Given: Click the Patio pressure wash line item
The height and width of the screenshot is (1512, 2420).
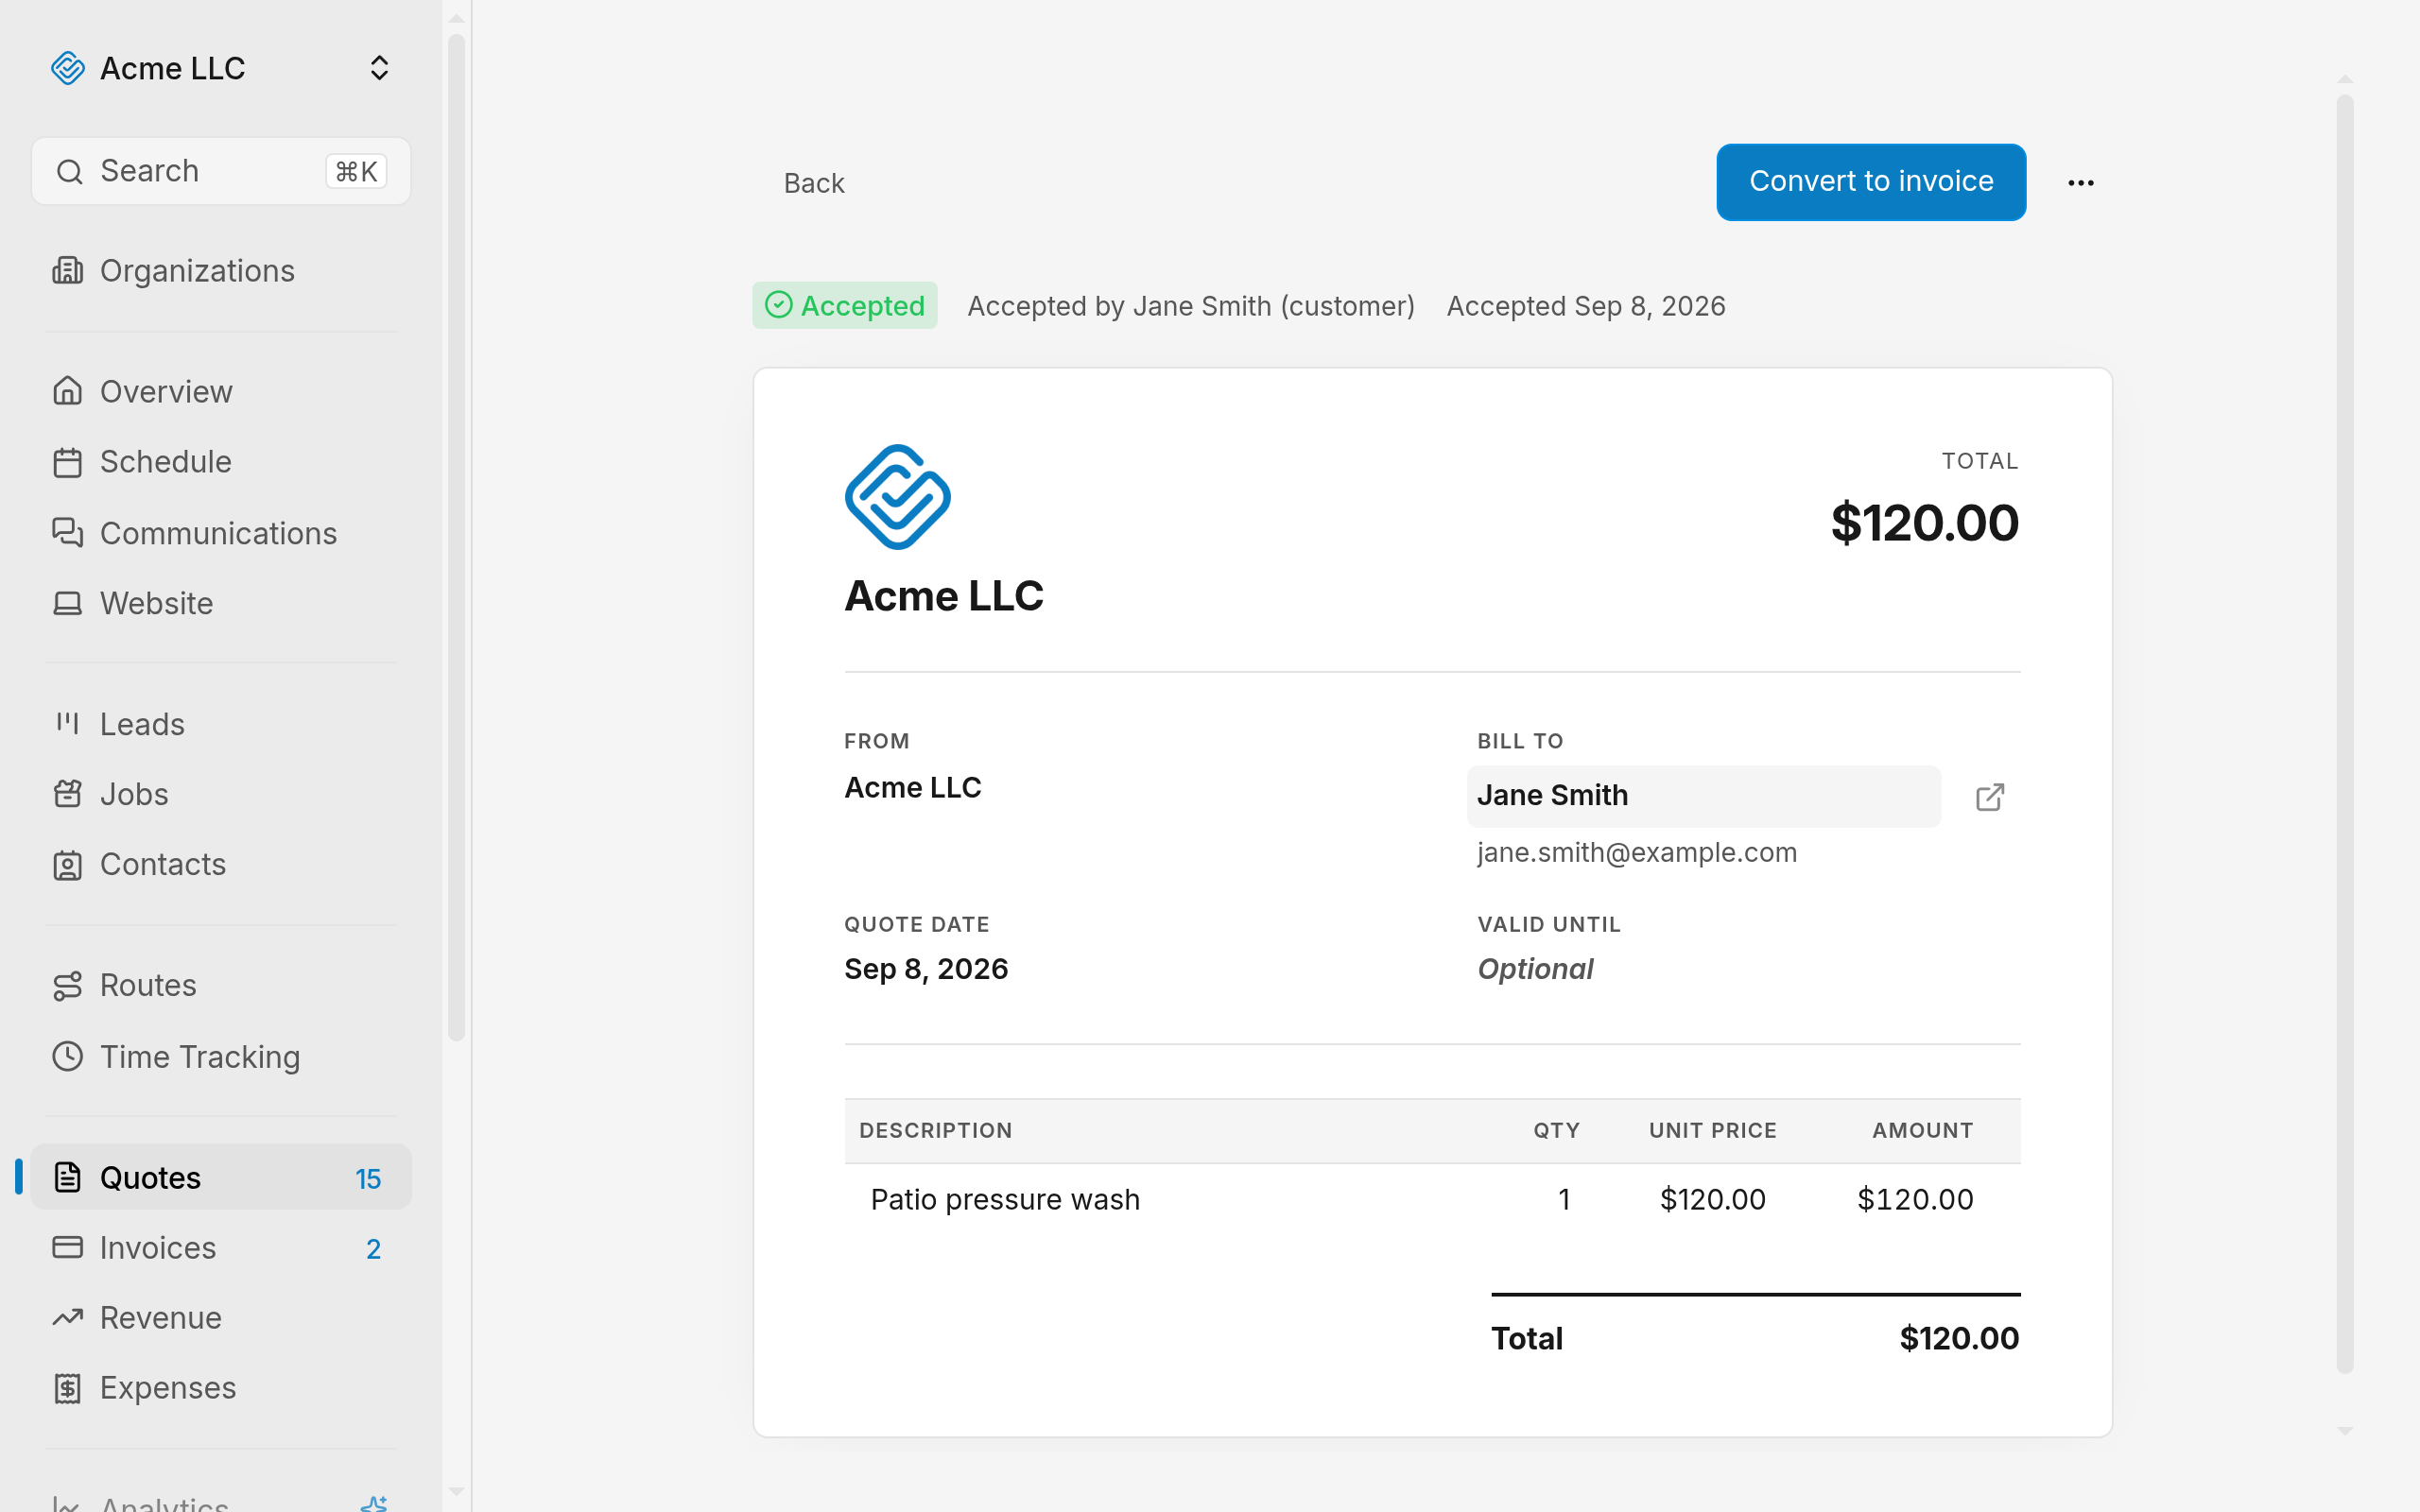Looking at the screenshot, I should 1432,1199.
